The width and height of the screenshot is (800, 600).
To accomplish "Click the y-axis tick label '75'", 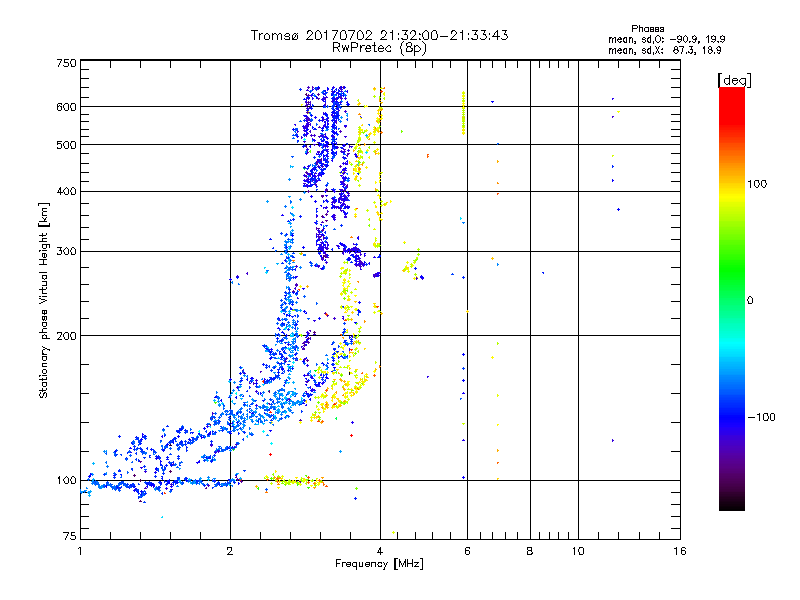I will 70,536.
